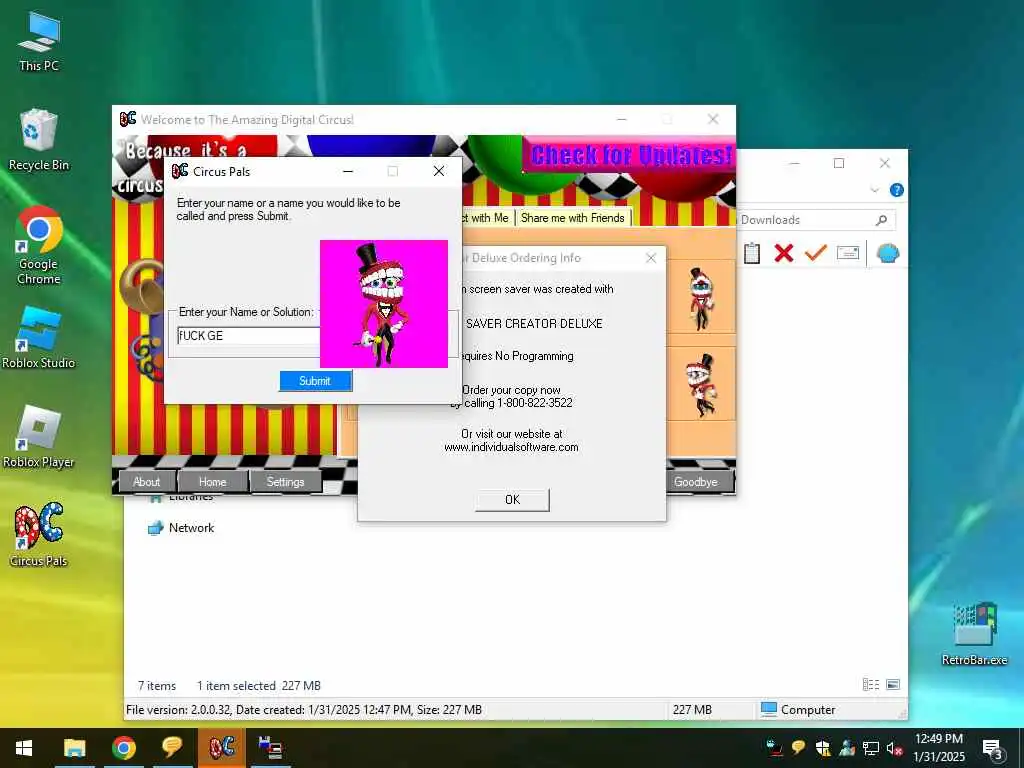Viewport: 1024px width, 768px height.
Task: Click Goodbye button in Digital Circus window
Action: click(x=697, y=482)
